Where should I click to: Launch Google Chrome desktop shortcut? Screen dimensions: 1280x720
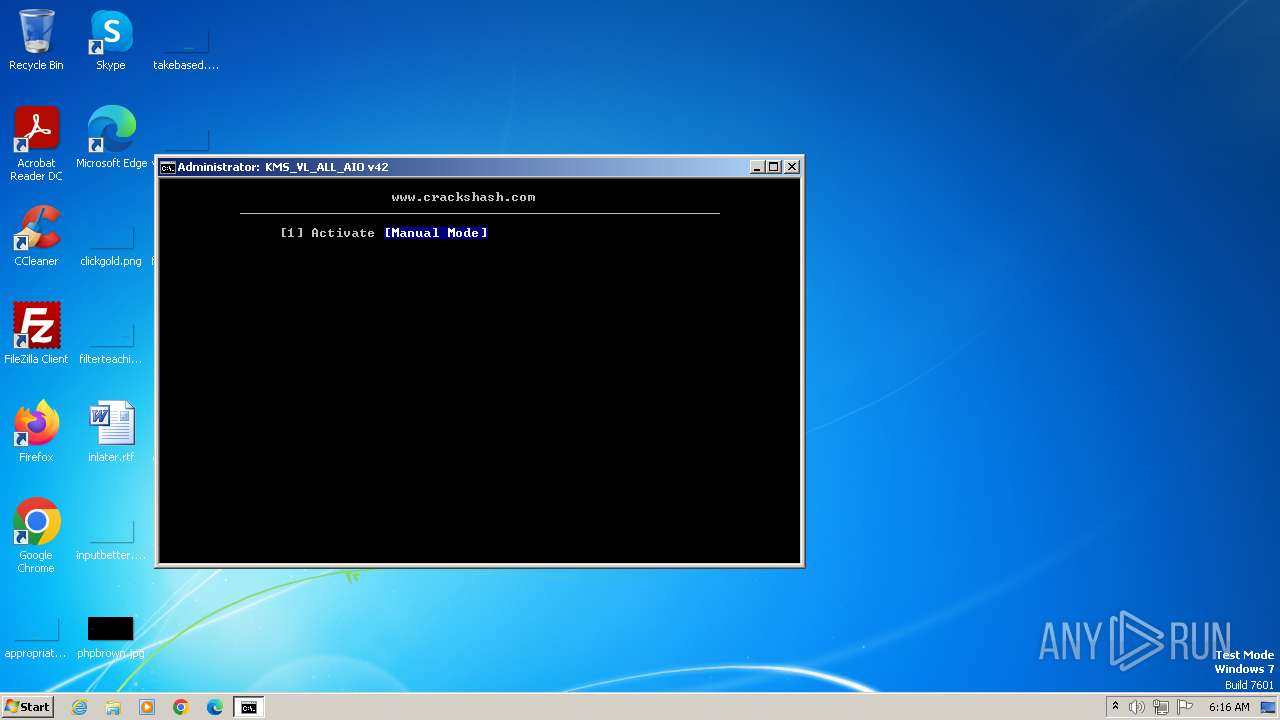(36, 536)
